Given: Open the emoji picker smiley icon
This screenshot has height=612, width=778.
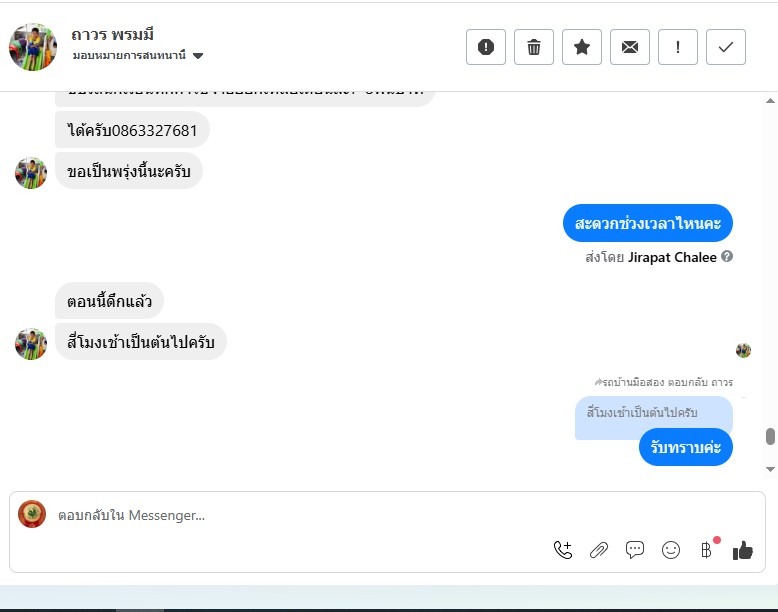Looking at the screenshot, I should pyautogui.click(x=671, y=550).
